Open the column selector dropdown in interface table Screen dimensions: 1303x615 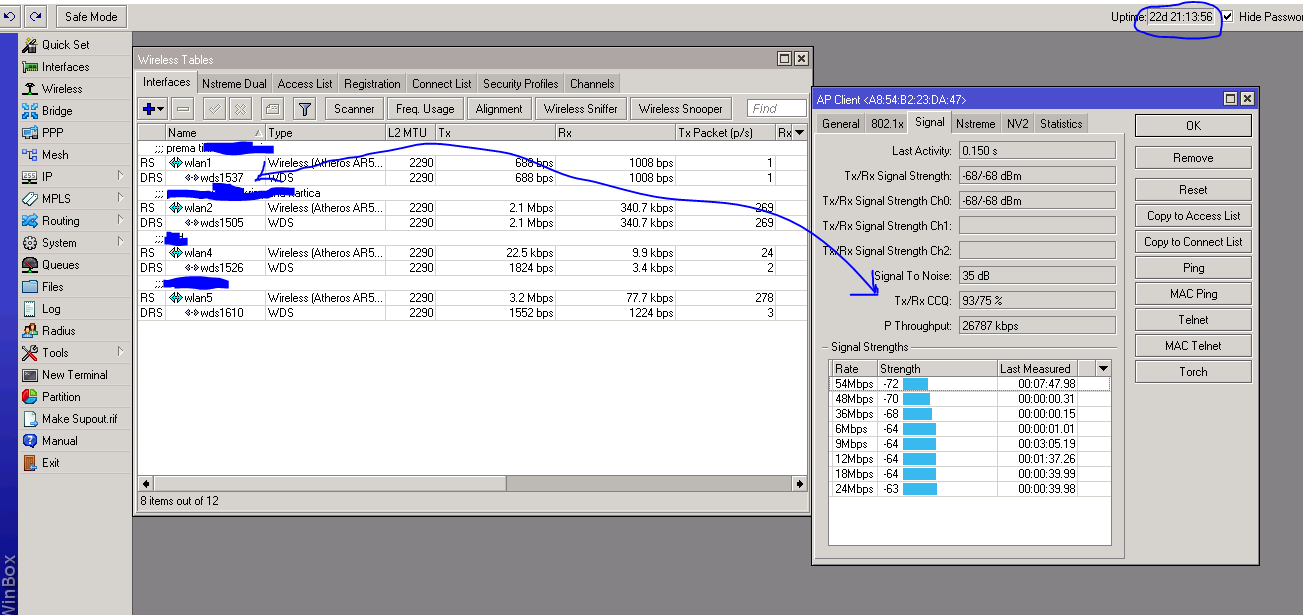(x=798, y=133)
